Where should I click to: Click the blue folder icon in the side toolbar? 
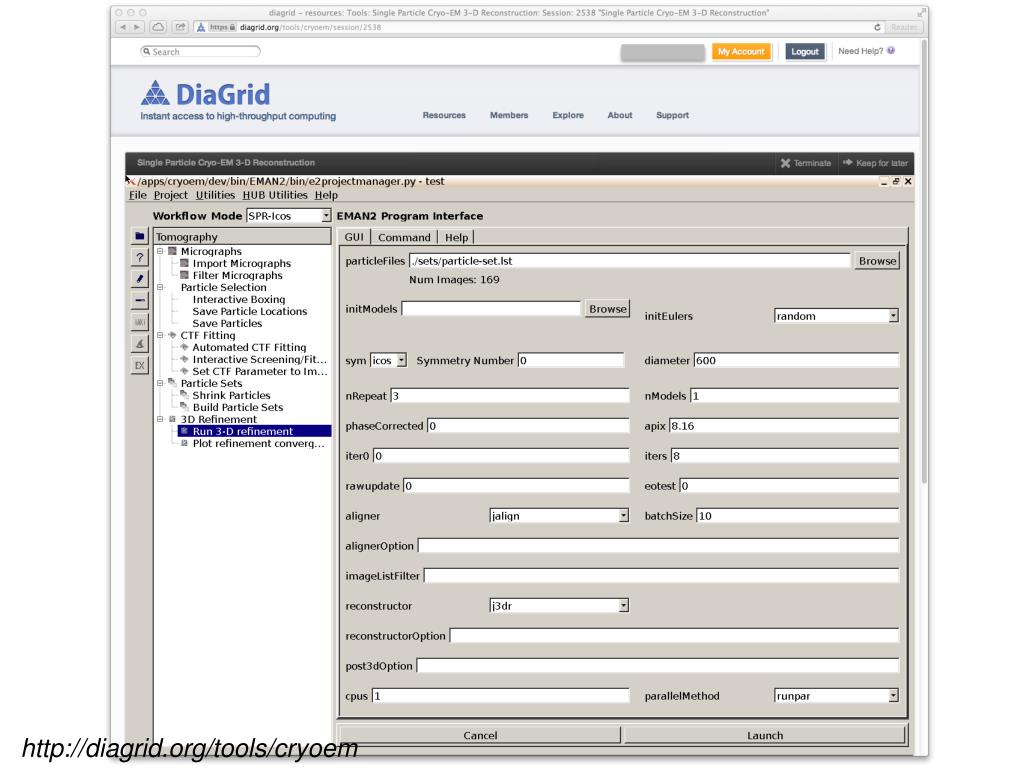[140, 236]
